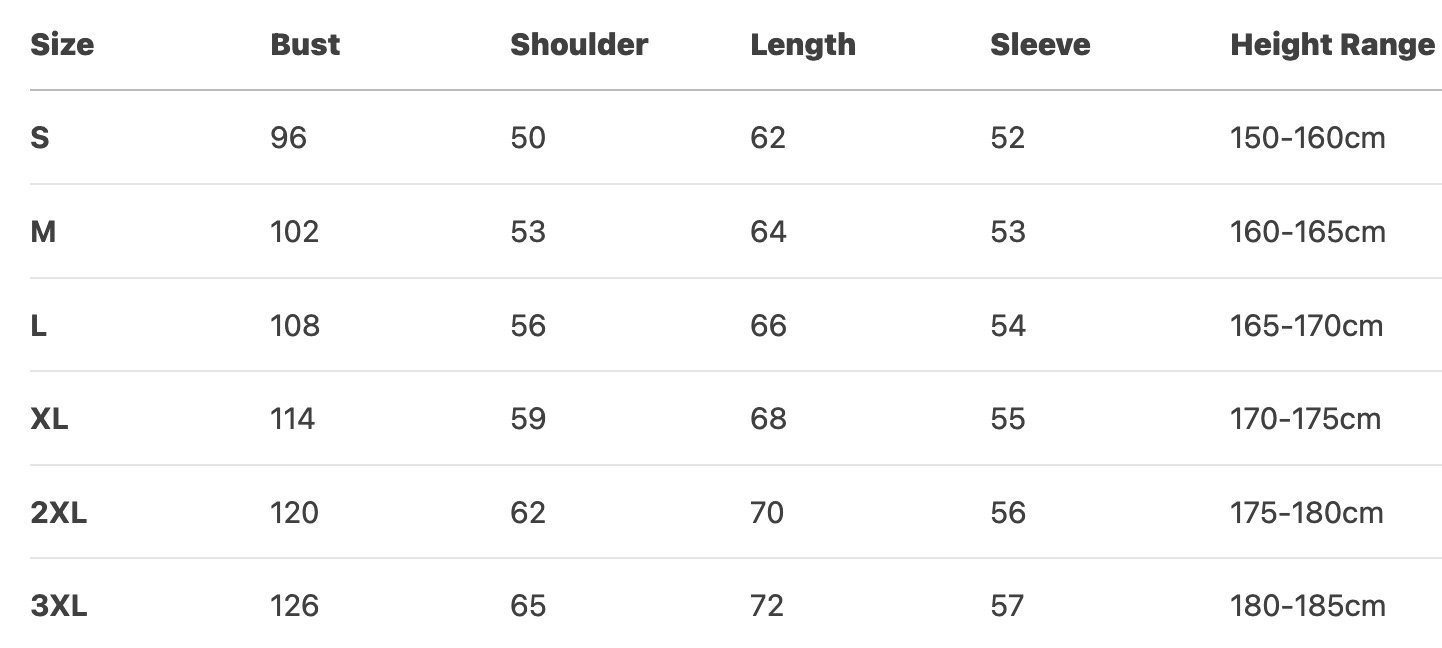The image size is (1442, 648).
Task: Click the Size column header
Action: point(62,45)
